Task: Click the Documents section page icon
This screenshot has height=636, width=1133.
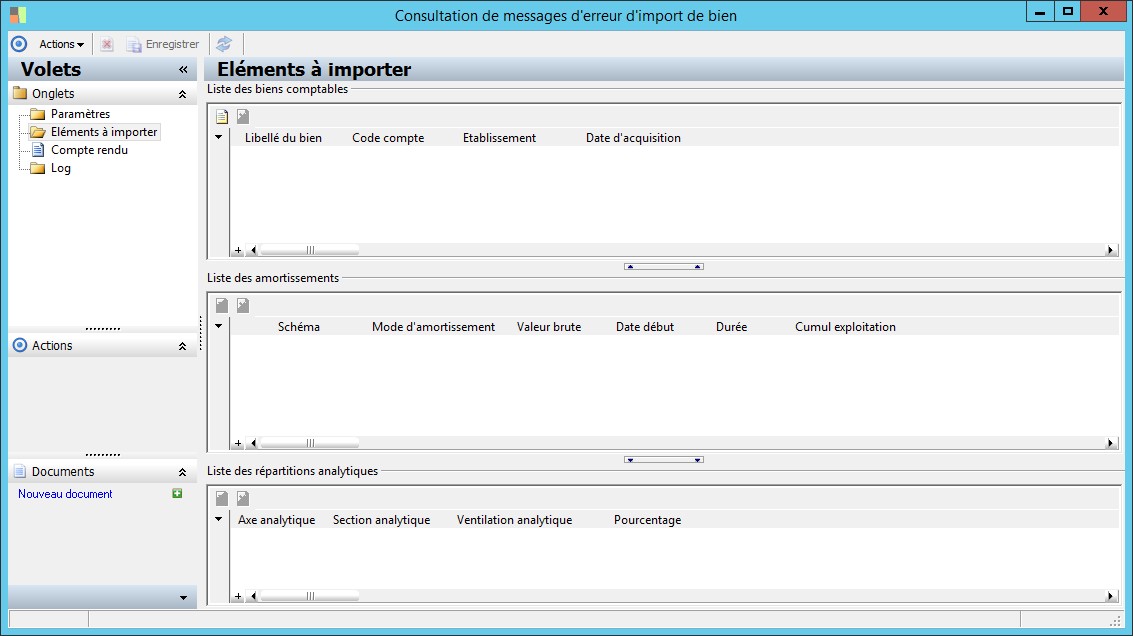Action: click(20, 471)
